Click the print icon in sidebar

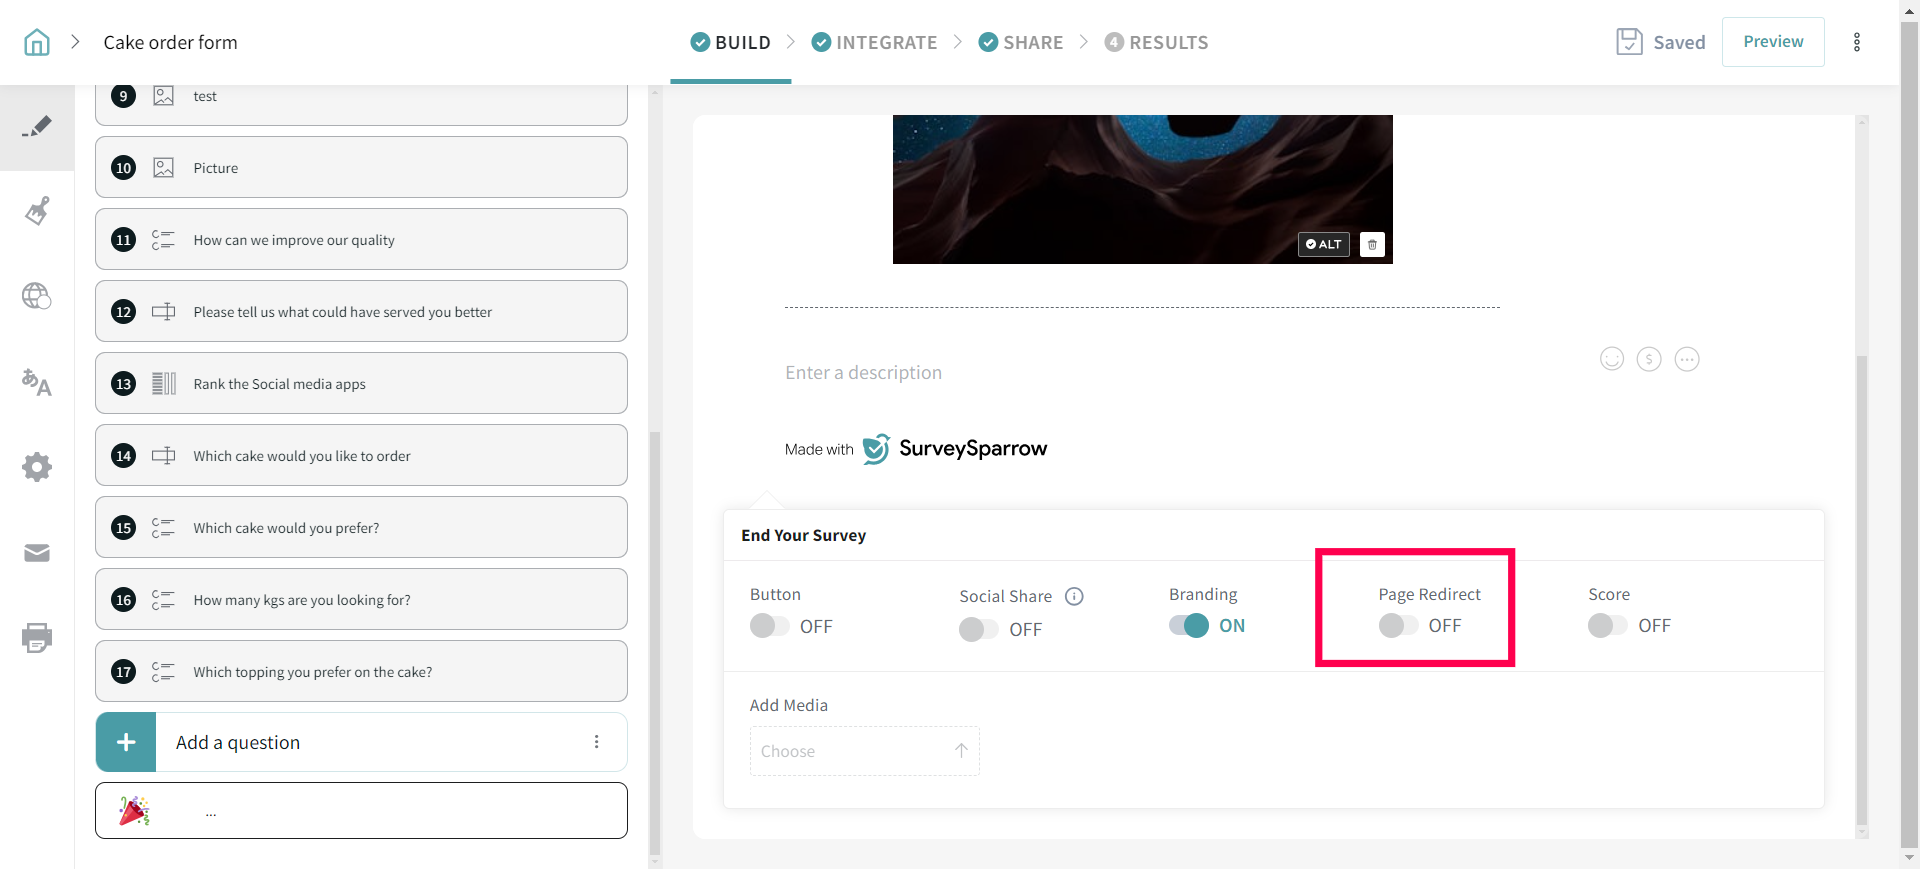37,638
